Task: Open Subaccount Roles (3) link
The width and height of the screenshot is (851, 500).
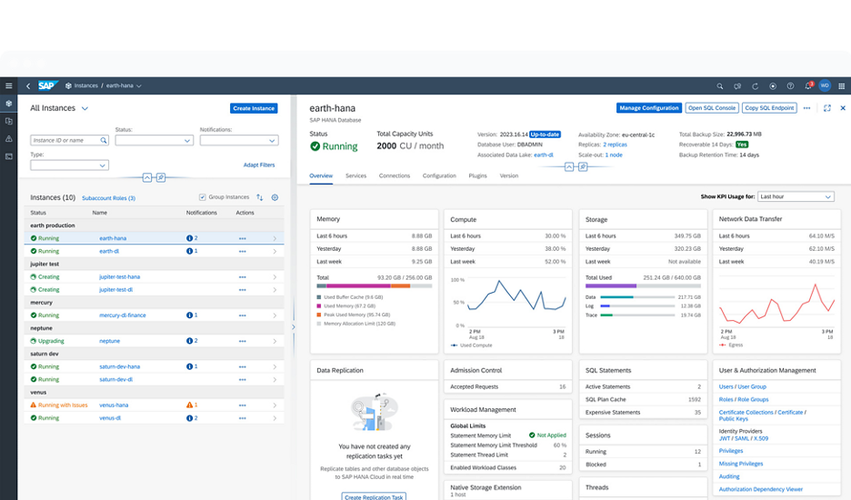Action: click(x=109, y=198)
